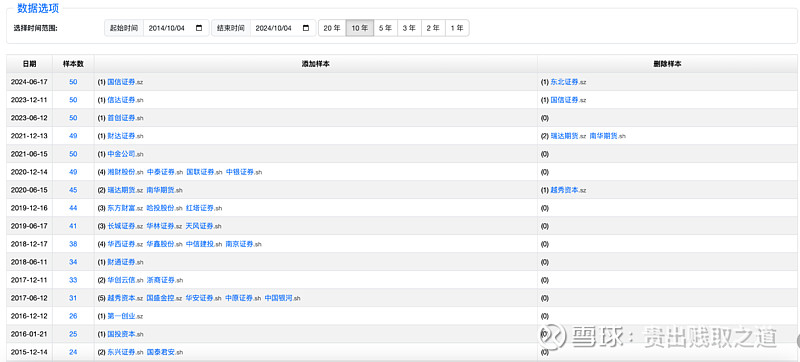Open 中银证券 stock link
Image resolution: width=800 pixels, height=362 pixels.
pos(240,172)
